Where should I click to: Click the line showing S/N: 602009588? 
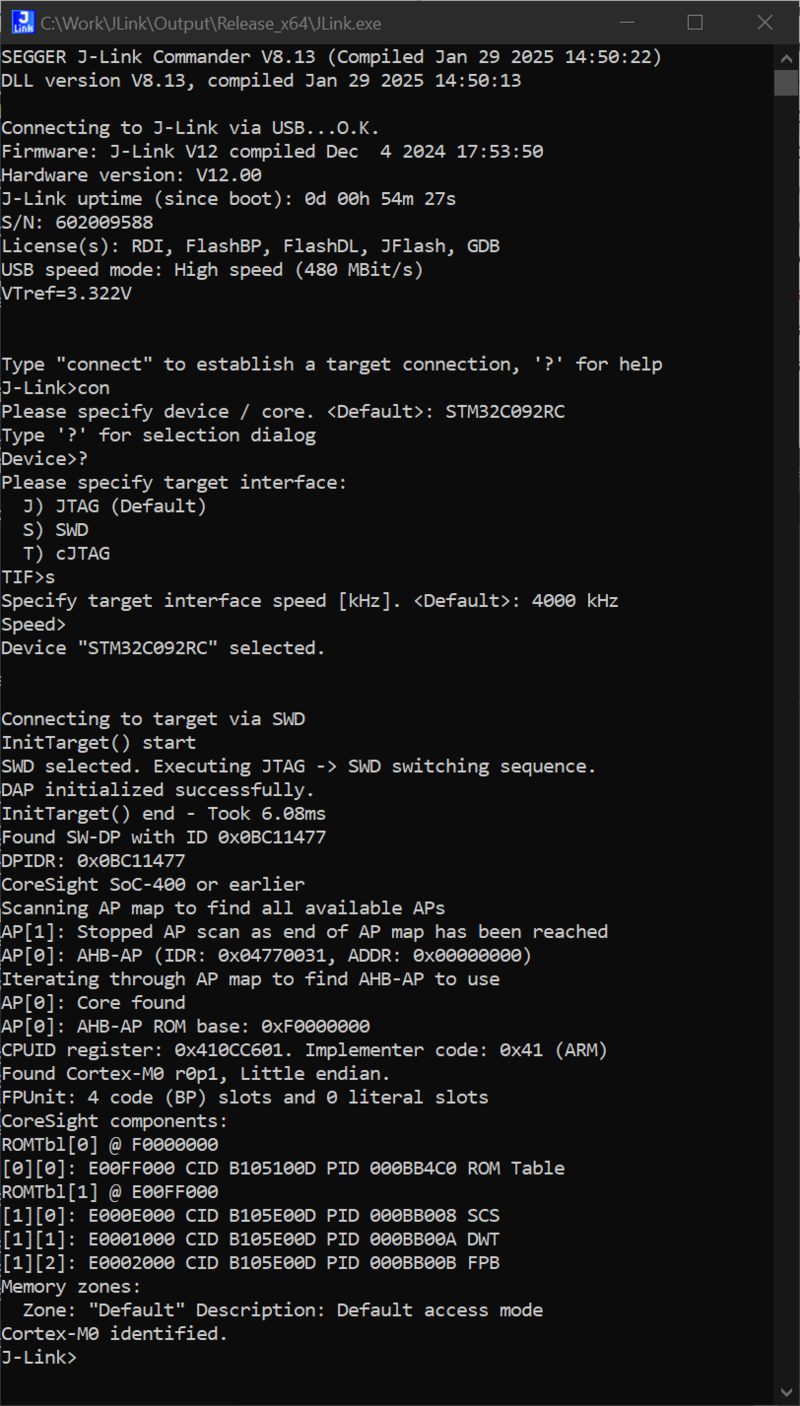point(75,222)
